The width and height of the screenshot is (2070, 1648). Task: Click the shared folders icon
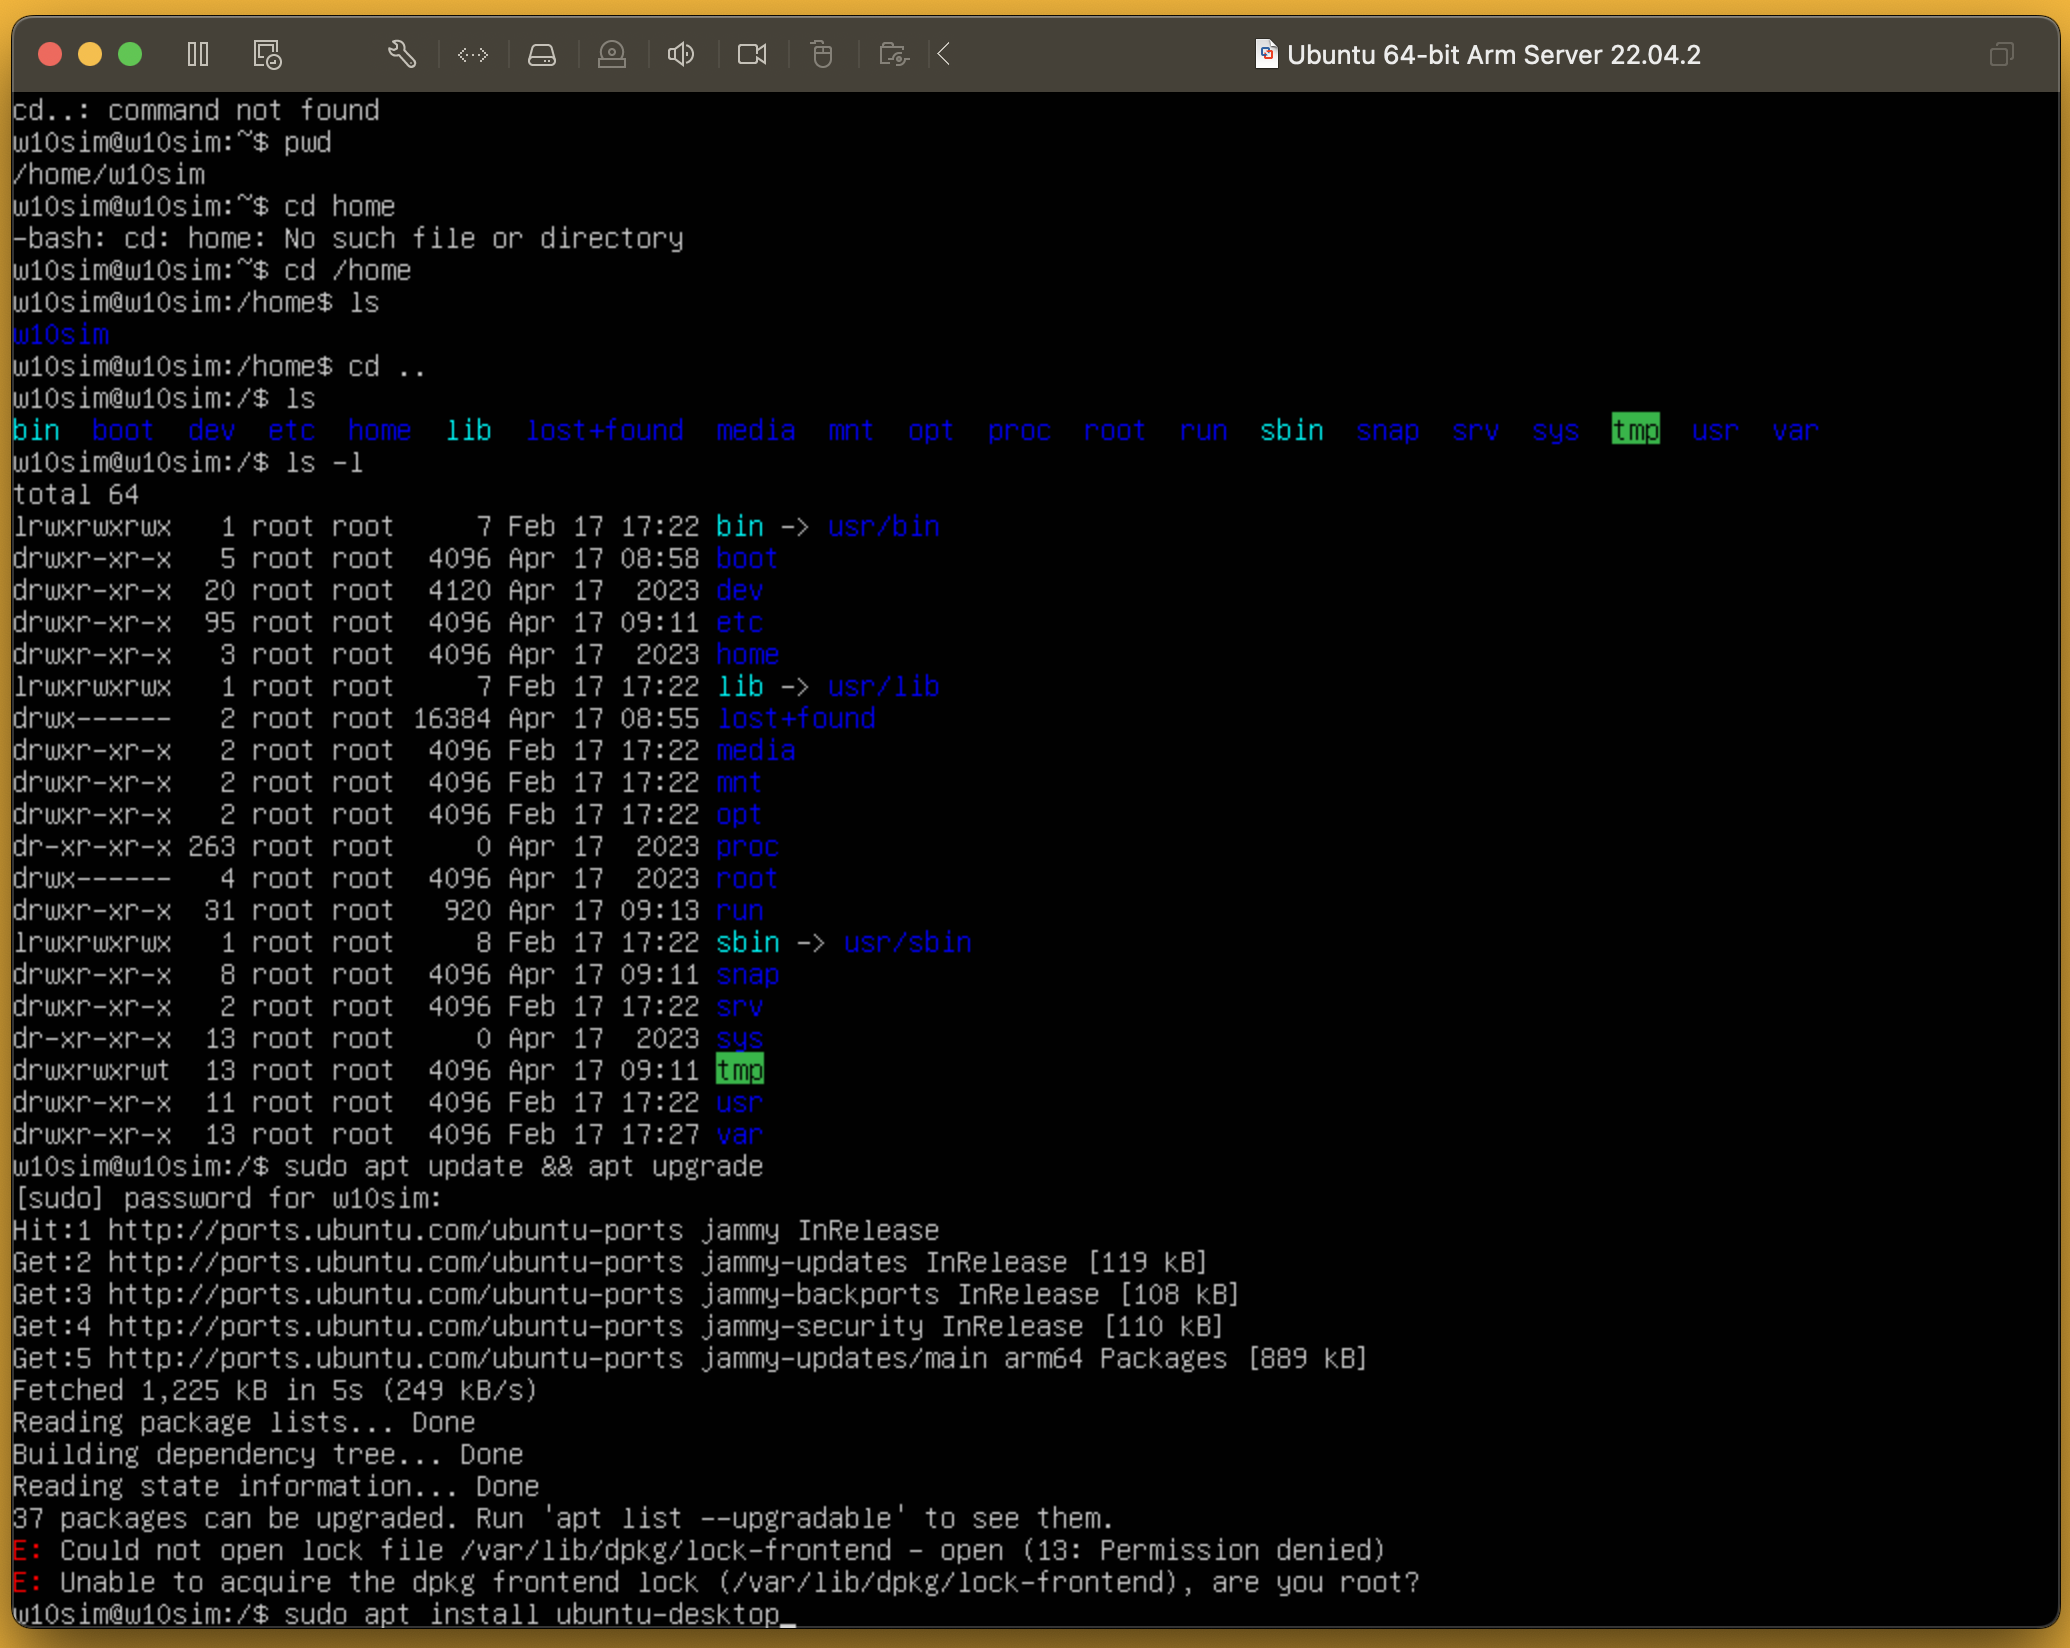(x=893, y=54)
